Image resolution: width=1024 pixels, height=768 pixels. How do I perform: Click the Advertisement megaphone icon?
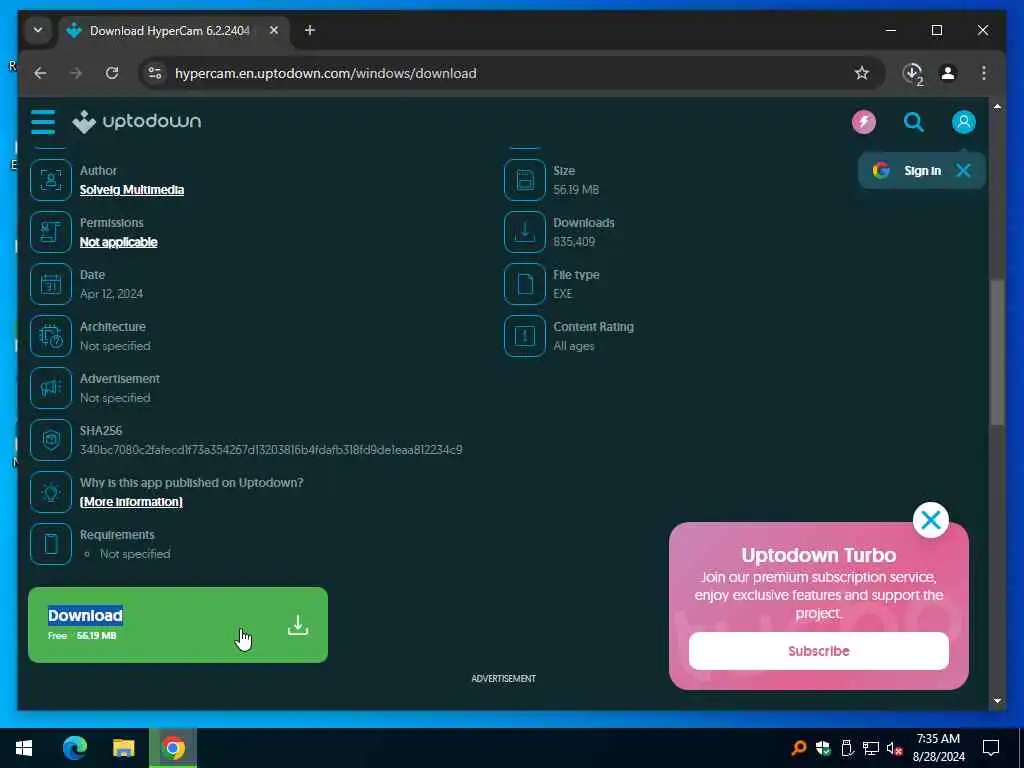coord(51,388)
